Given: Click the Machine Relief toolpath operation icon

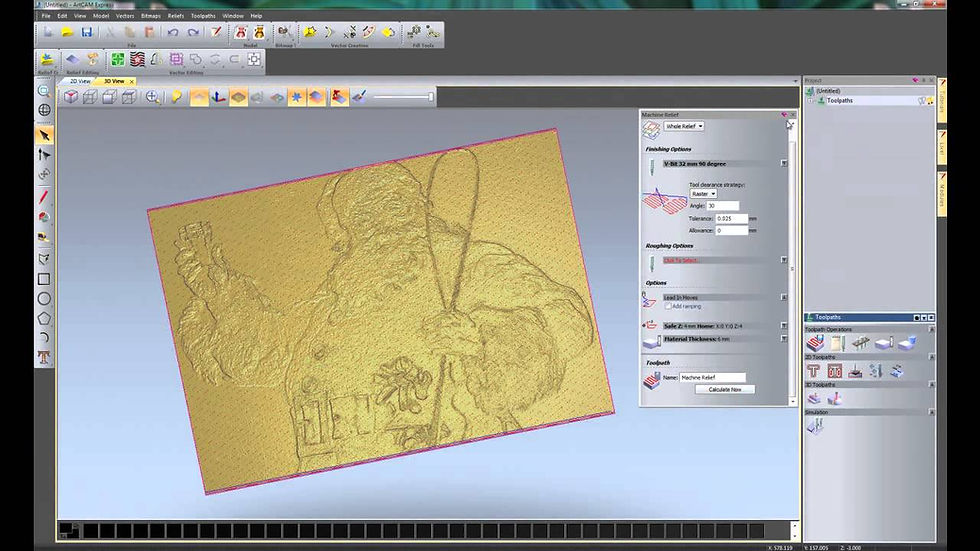Looking at the screenshot, I should 815,342.
